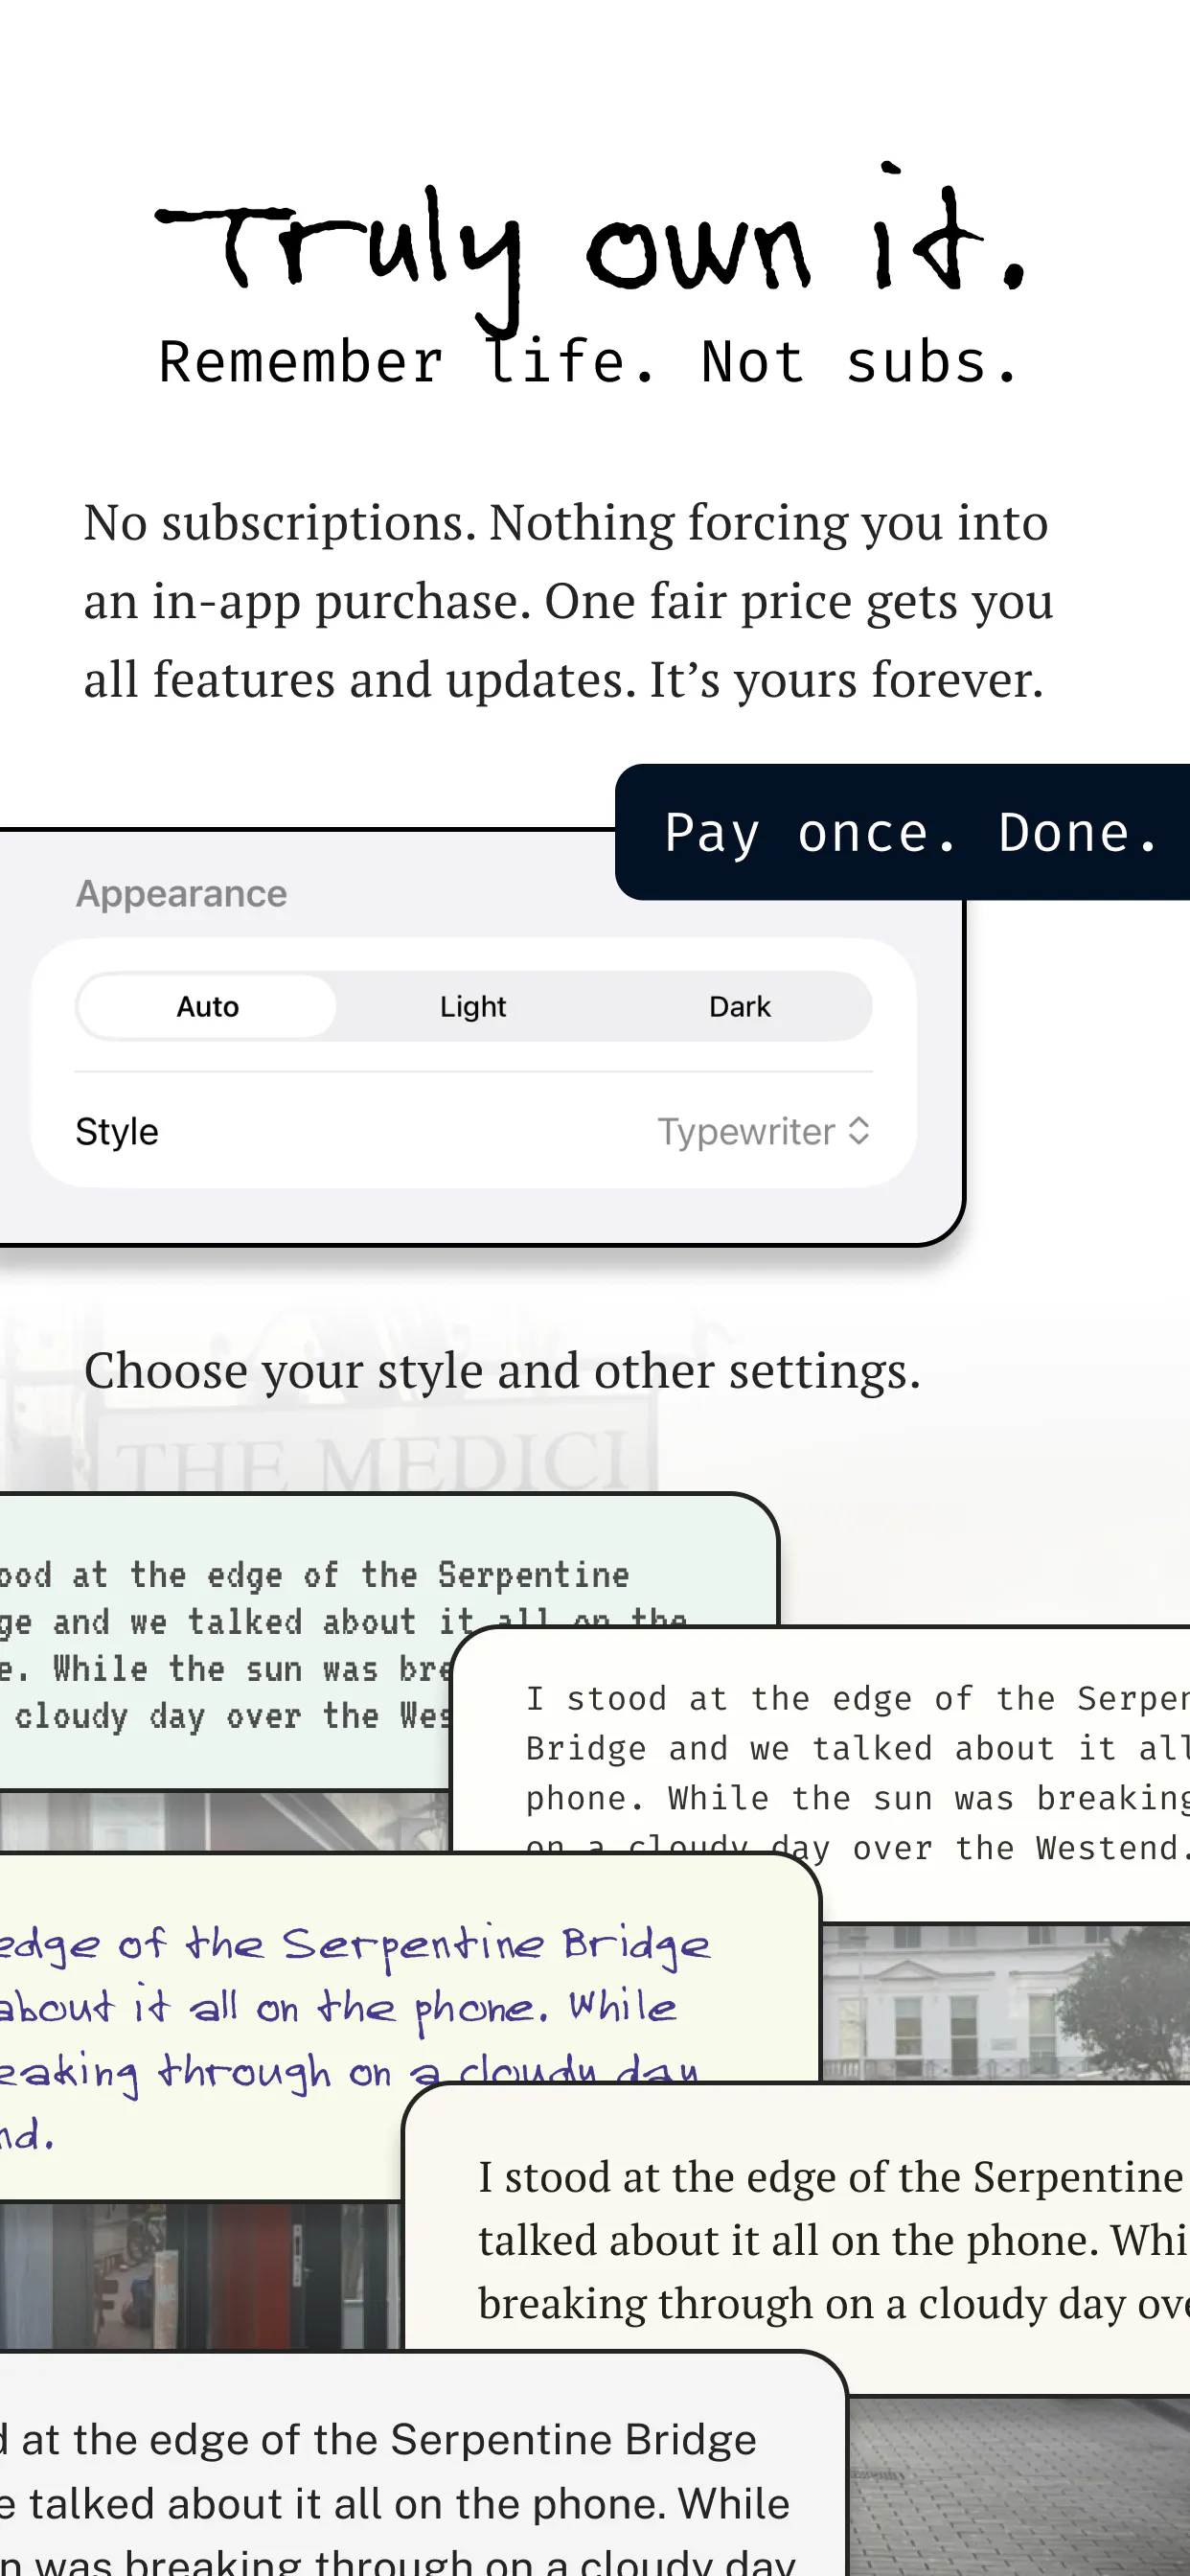
Task: Open the Typewriter style dropdown
Action: point(764,1132)
